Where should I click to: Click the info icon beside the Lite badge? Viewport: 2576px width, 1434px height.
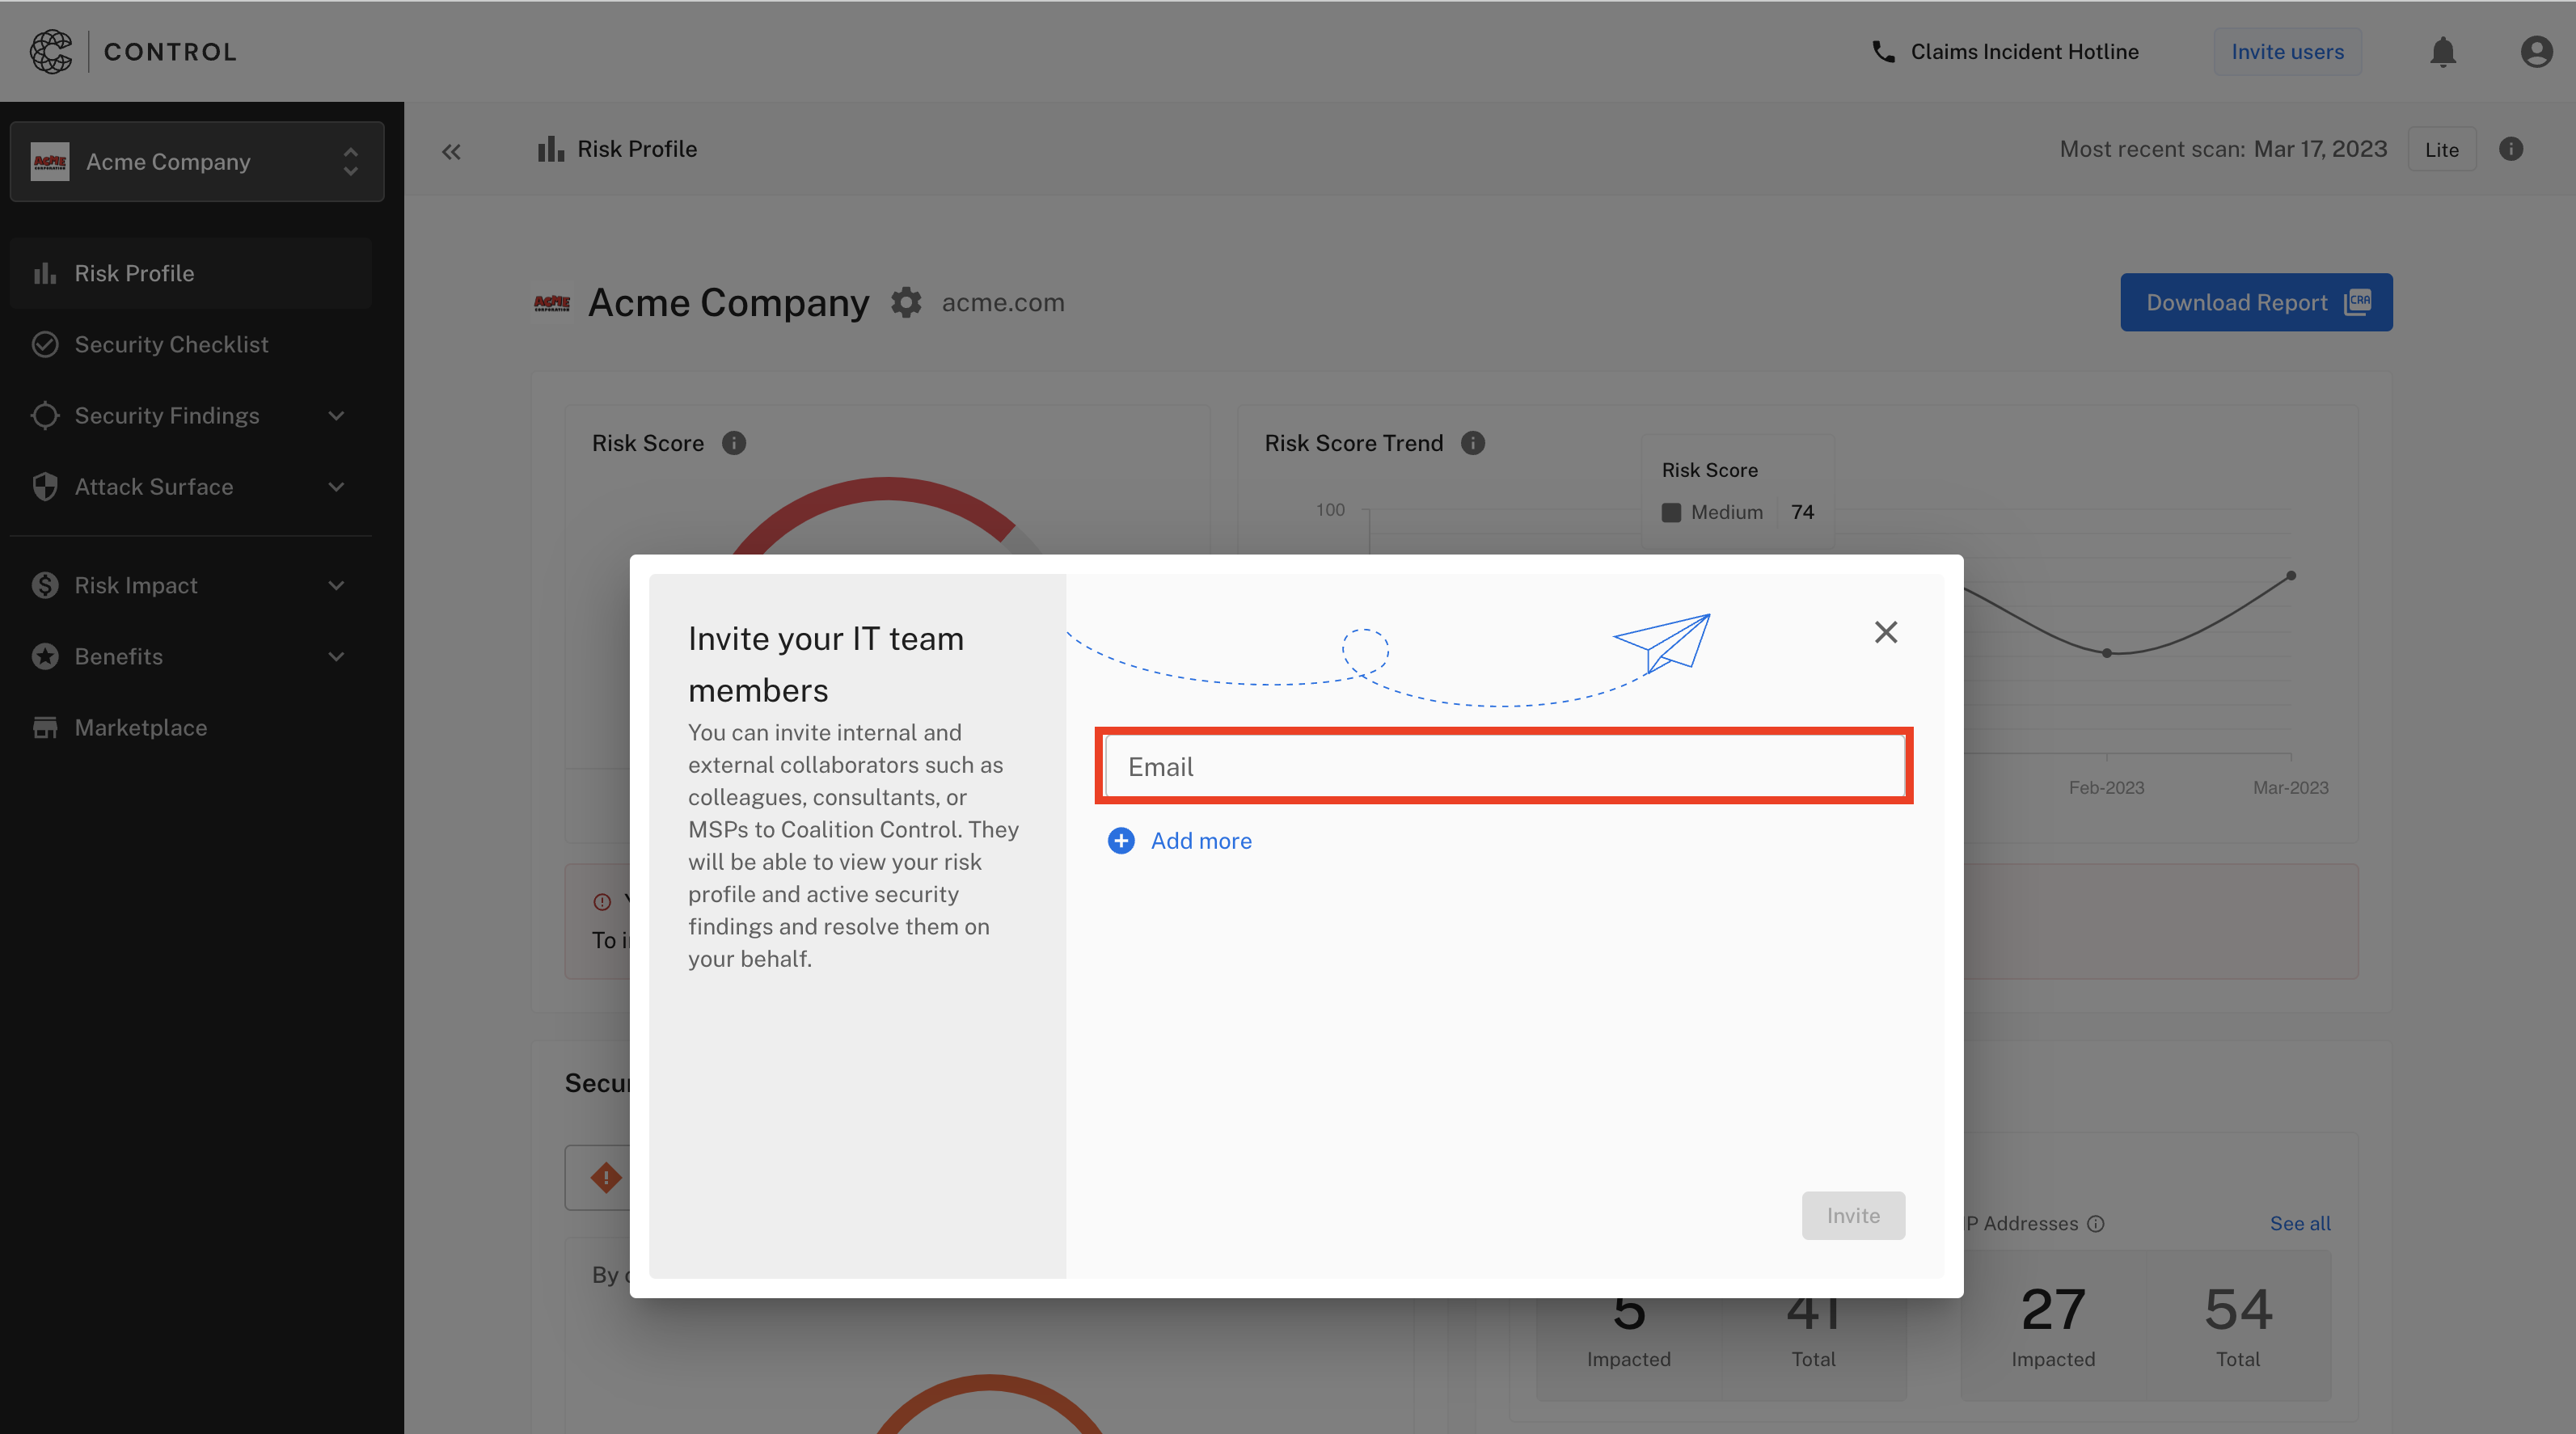click(x=2511, y=149)
